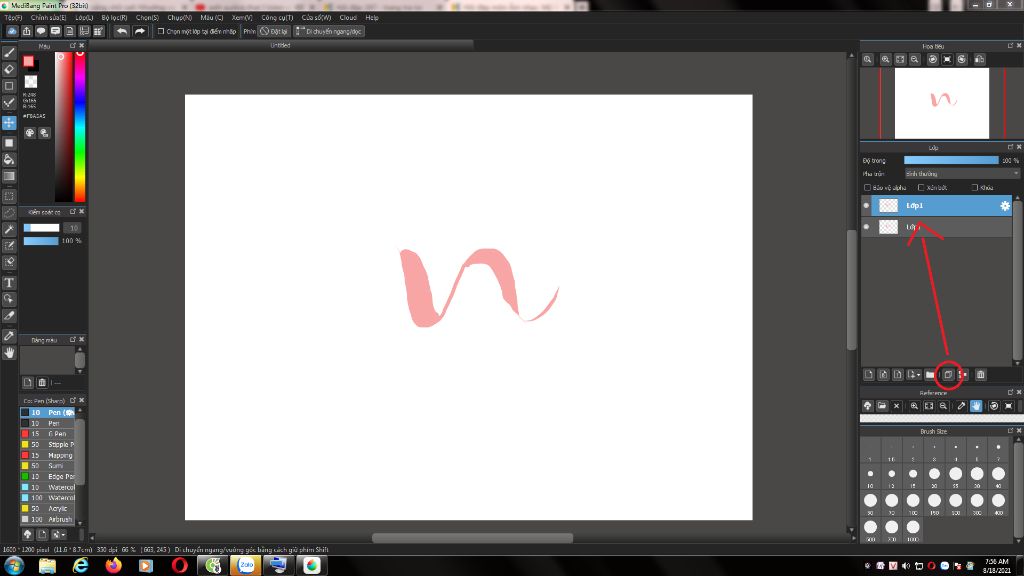1024x576 pixels.
Task: Delete palette color with trash icon
Action: (42, 383)
